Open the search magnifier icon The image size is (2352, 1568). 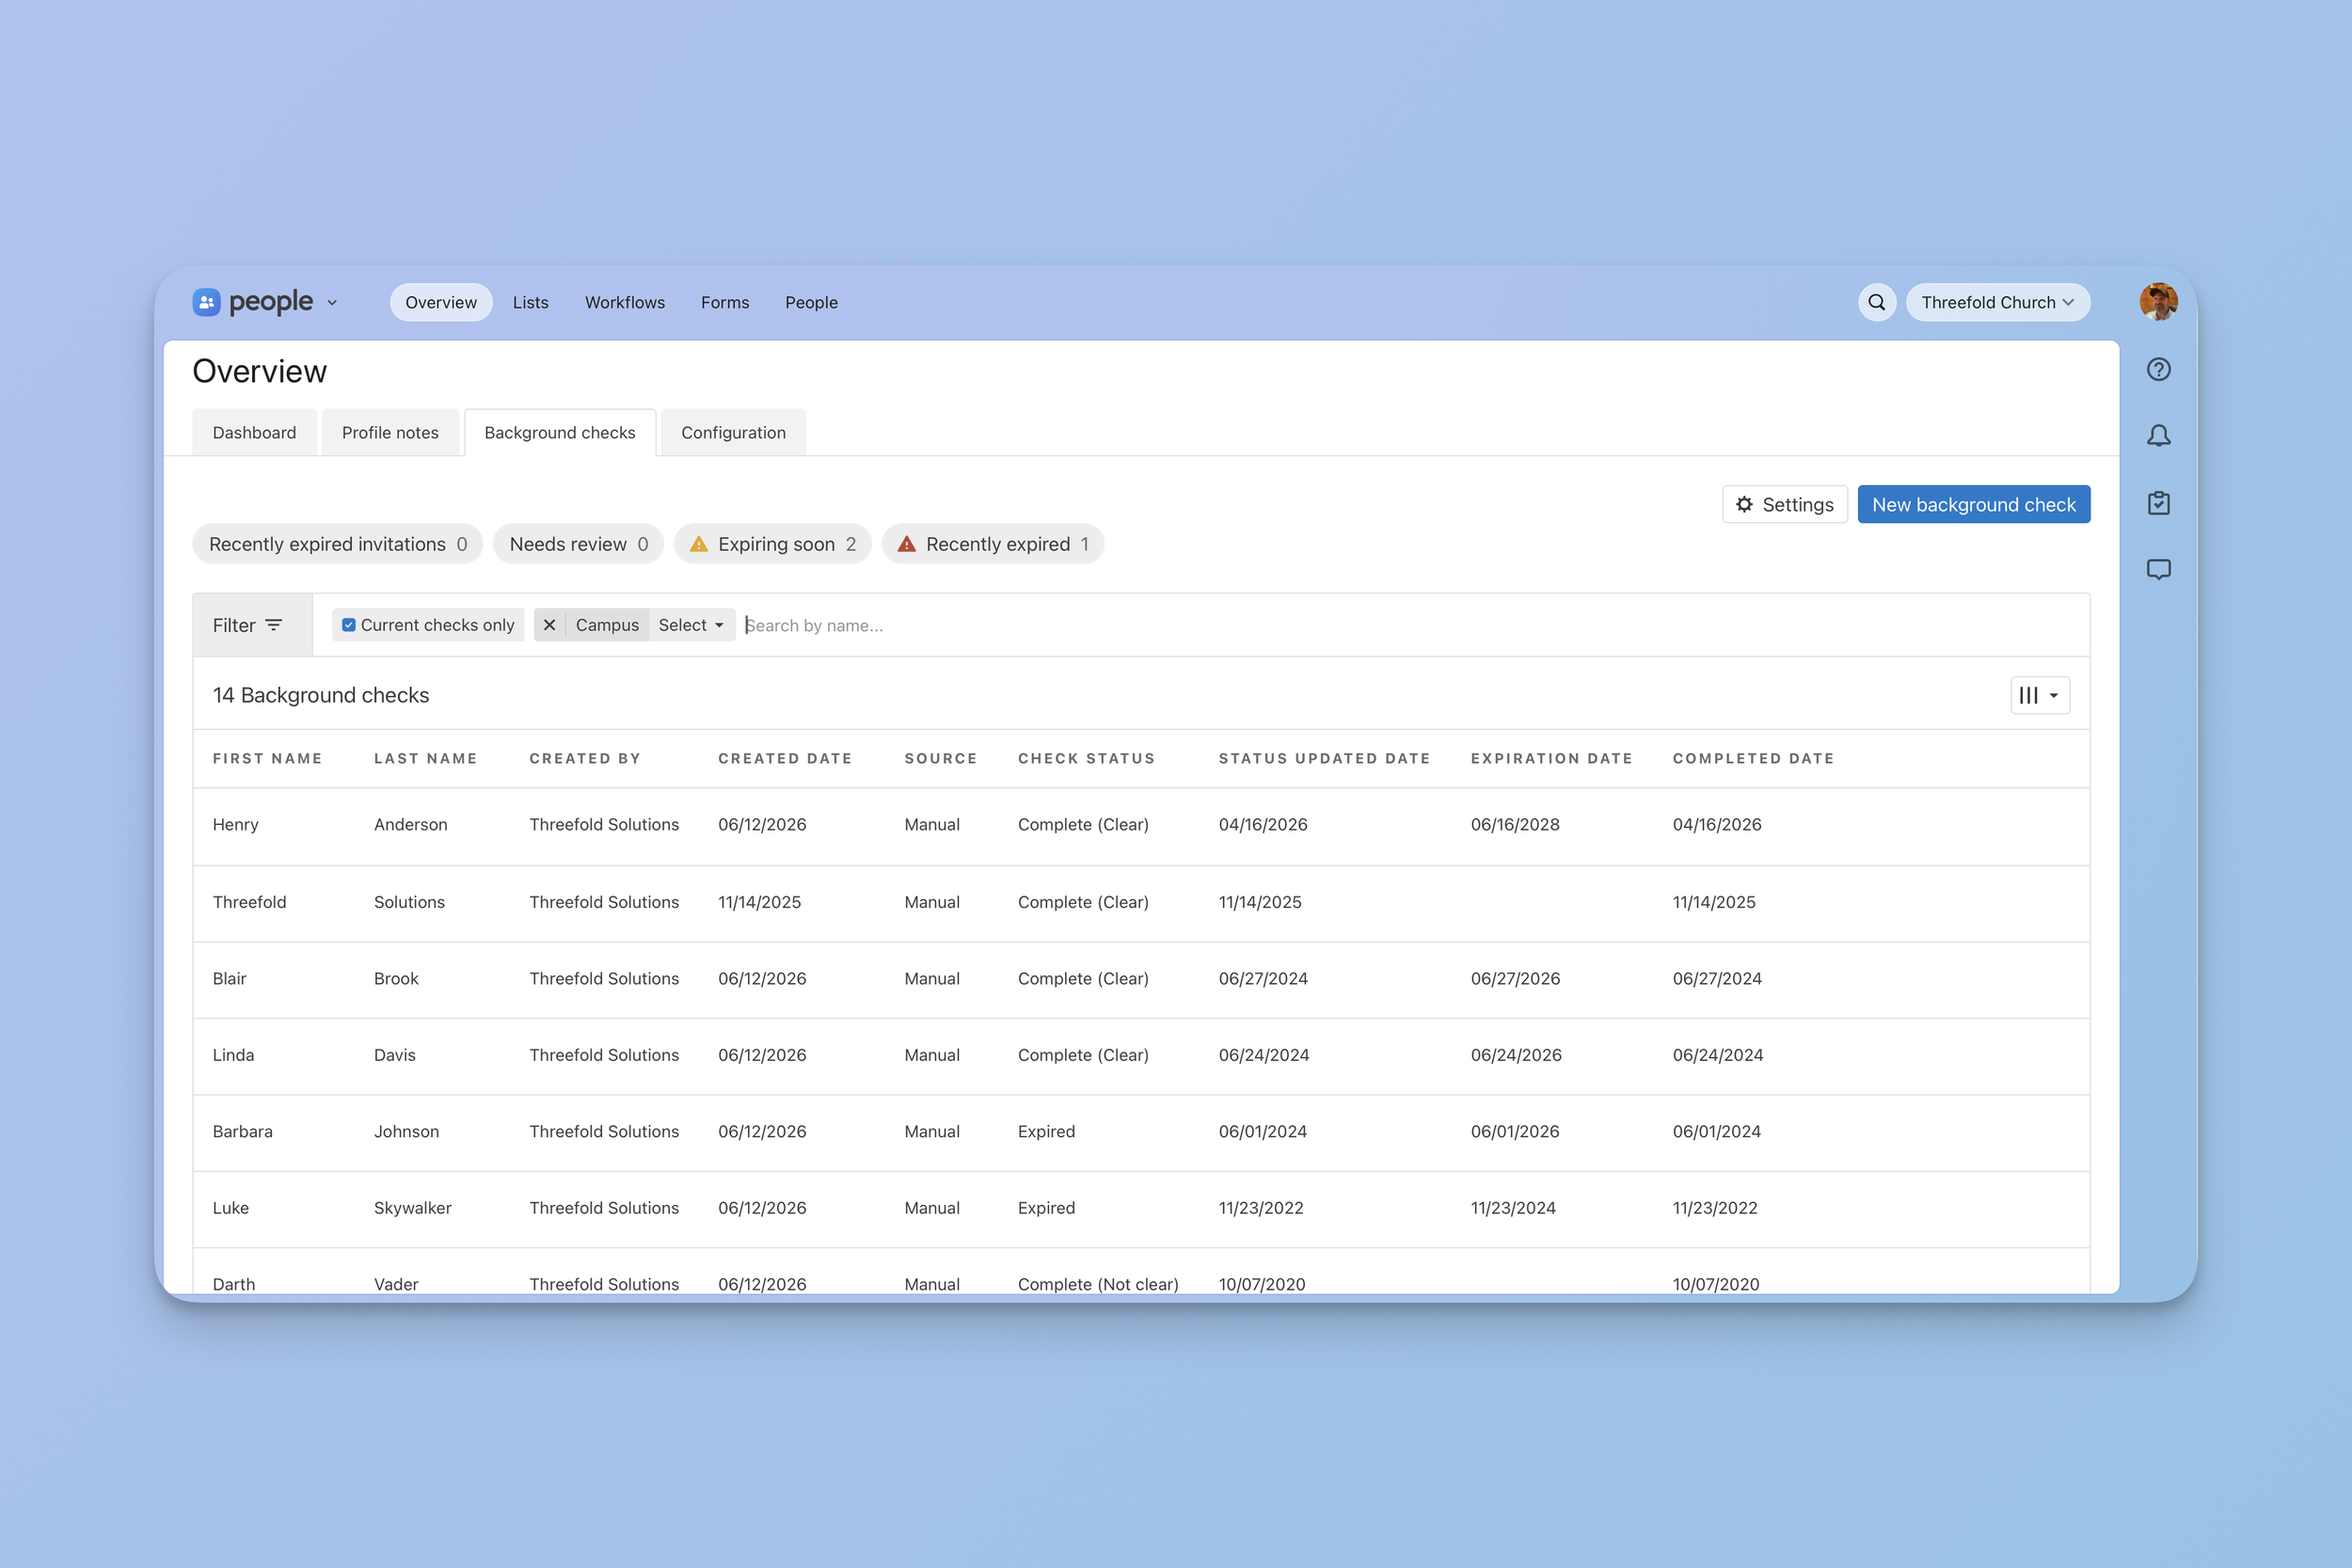click(1877, 302)
